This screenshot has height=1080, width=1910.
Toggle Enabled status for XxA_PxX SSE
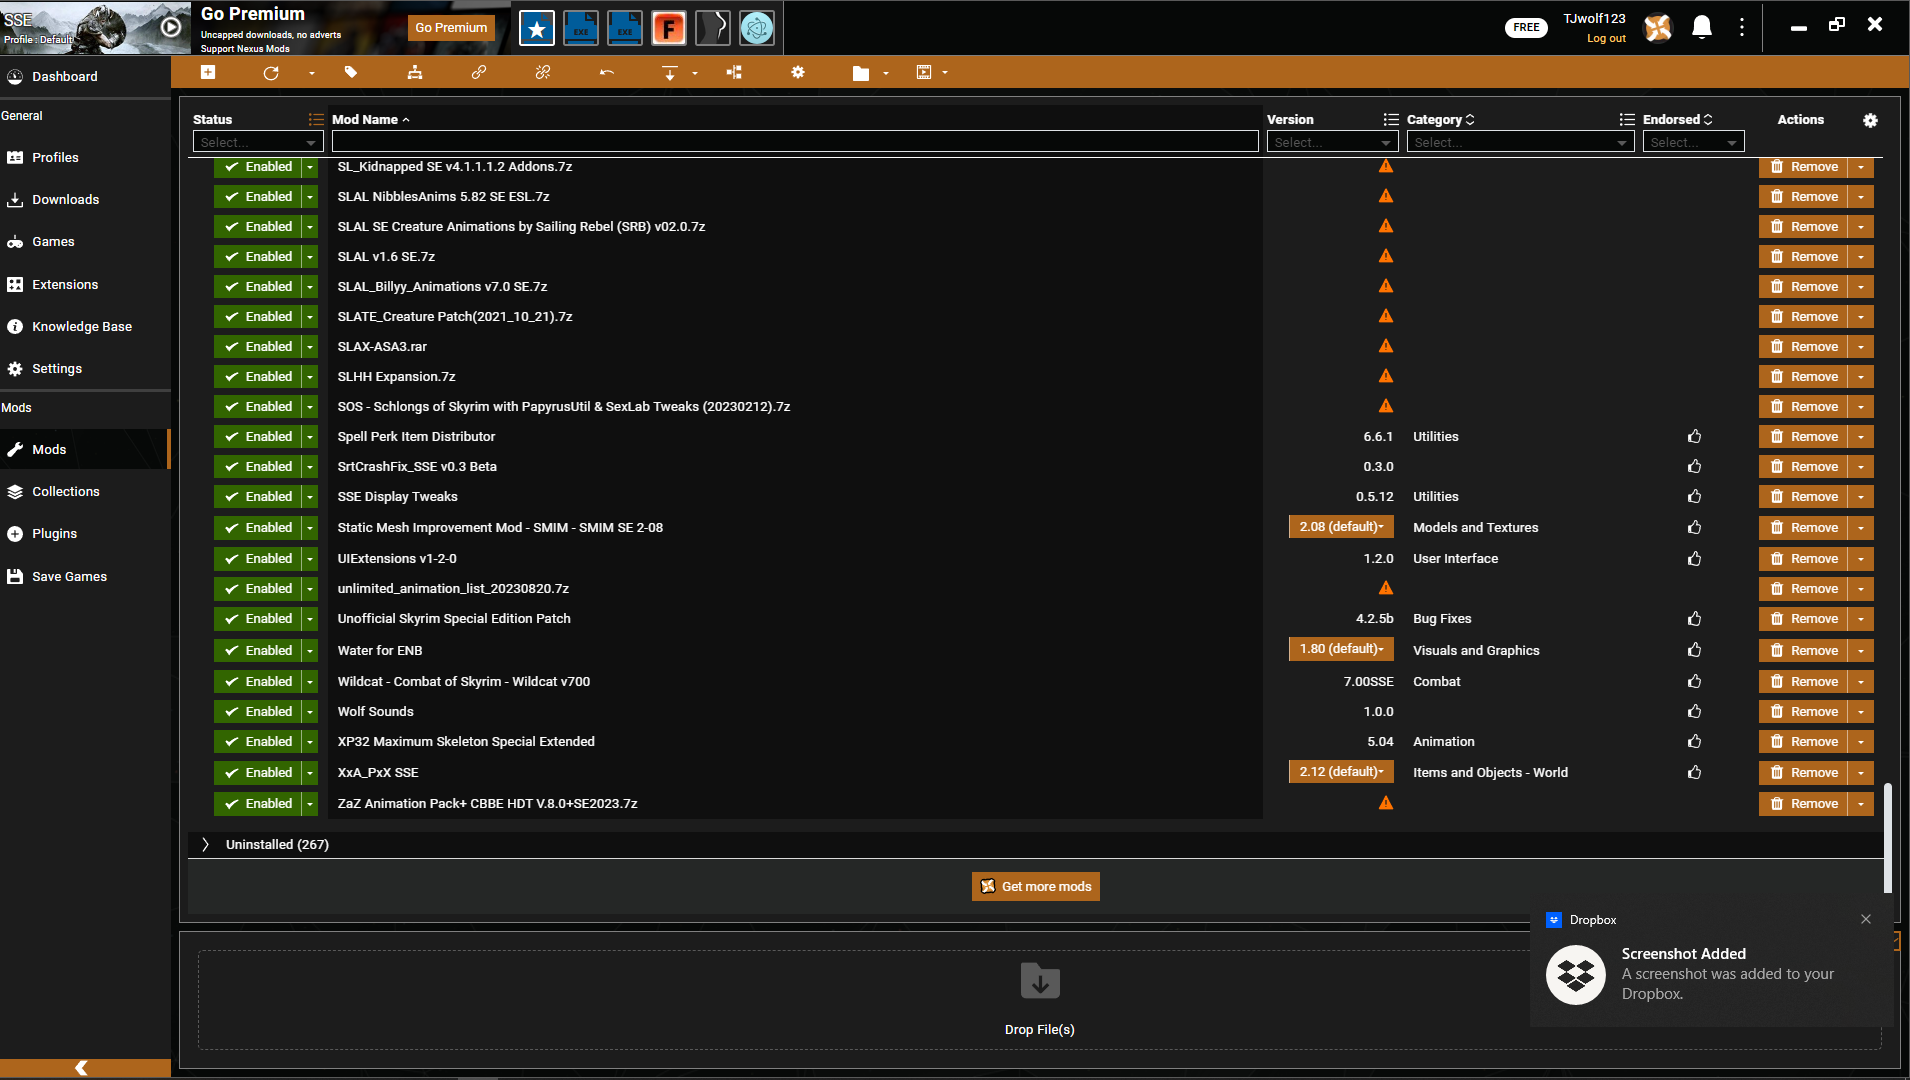258,773
